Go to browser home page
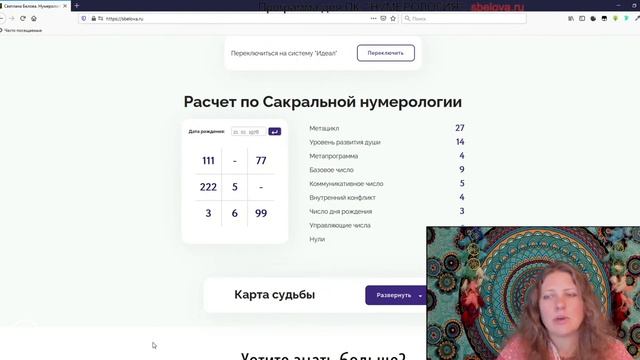 click(34, 18)
